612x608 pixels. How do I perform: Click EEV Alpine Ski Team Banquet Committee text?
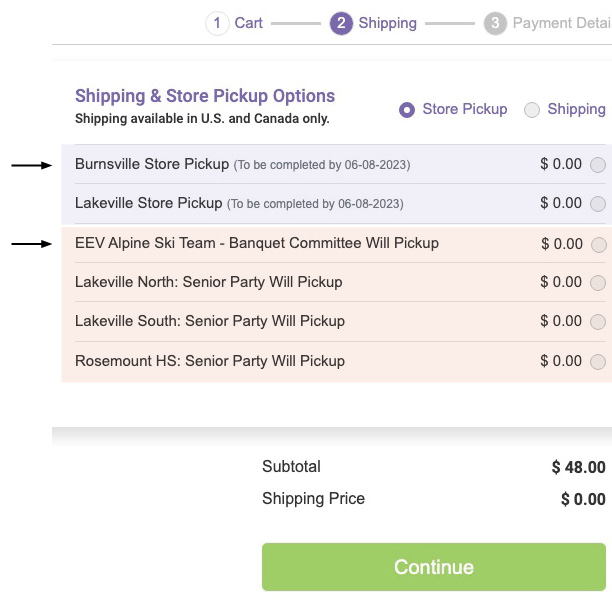click(x=256, y=243)
